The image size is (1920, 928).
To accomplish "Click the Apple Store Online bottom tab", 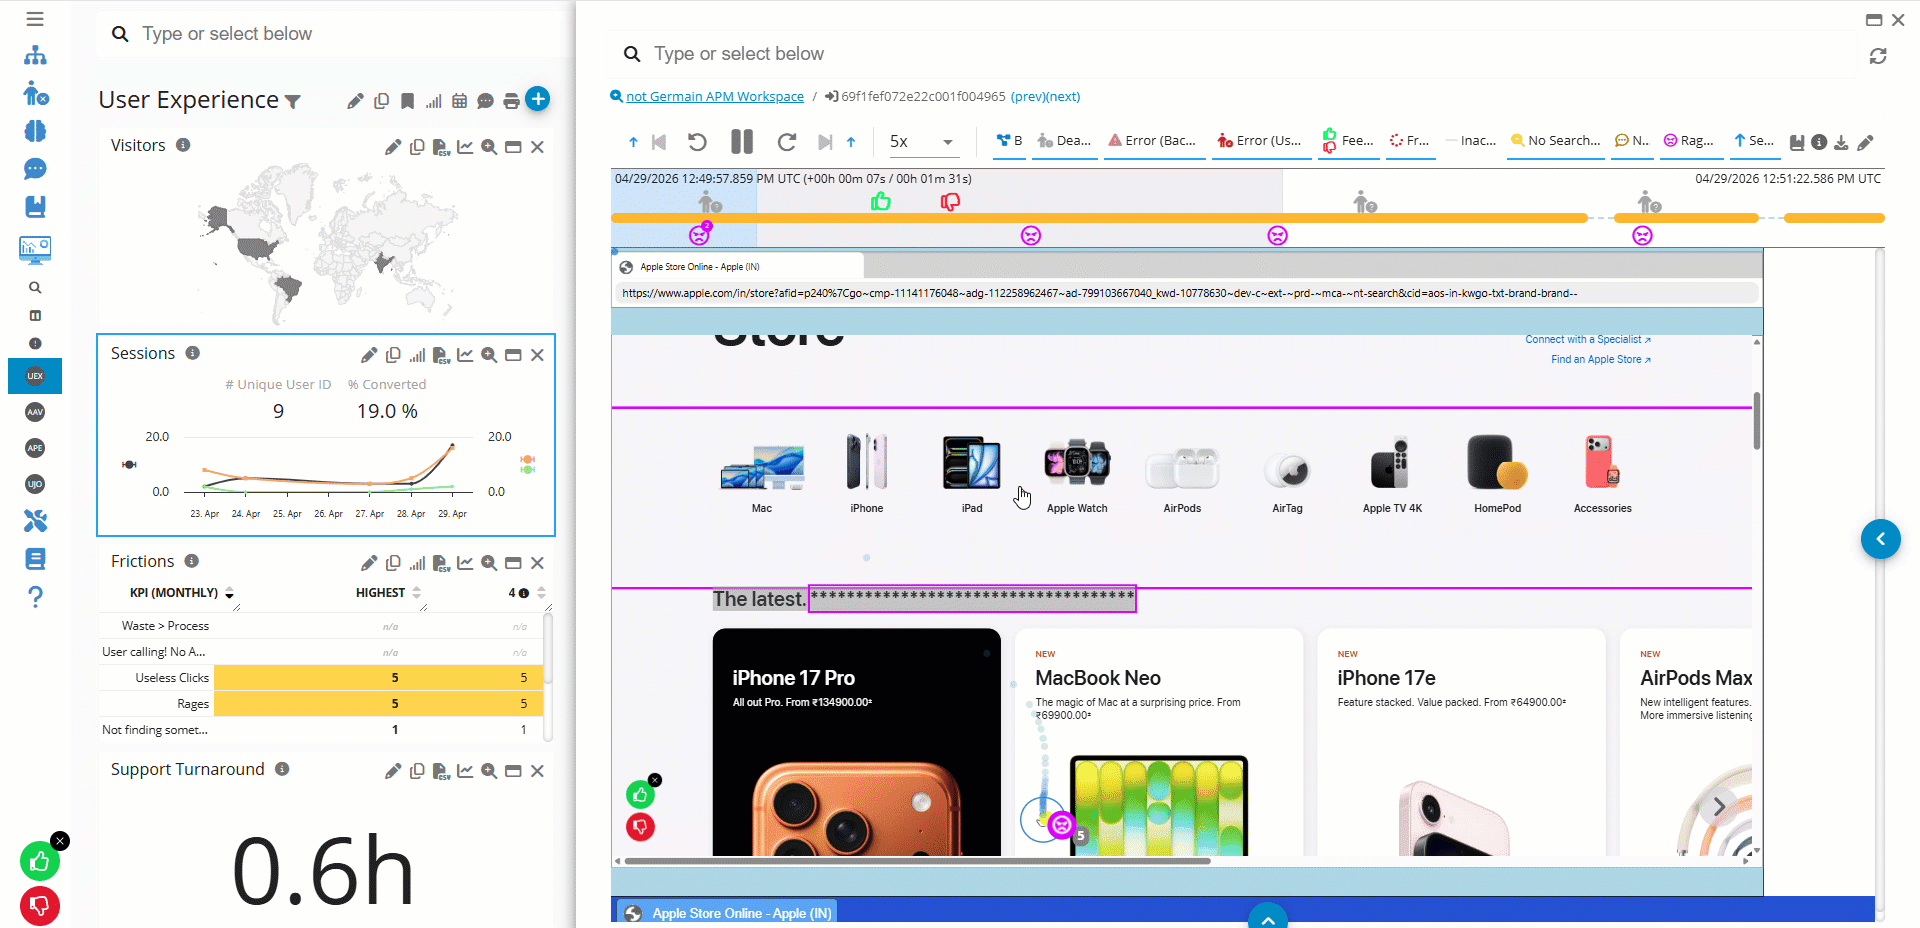I will (727, 913).
